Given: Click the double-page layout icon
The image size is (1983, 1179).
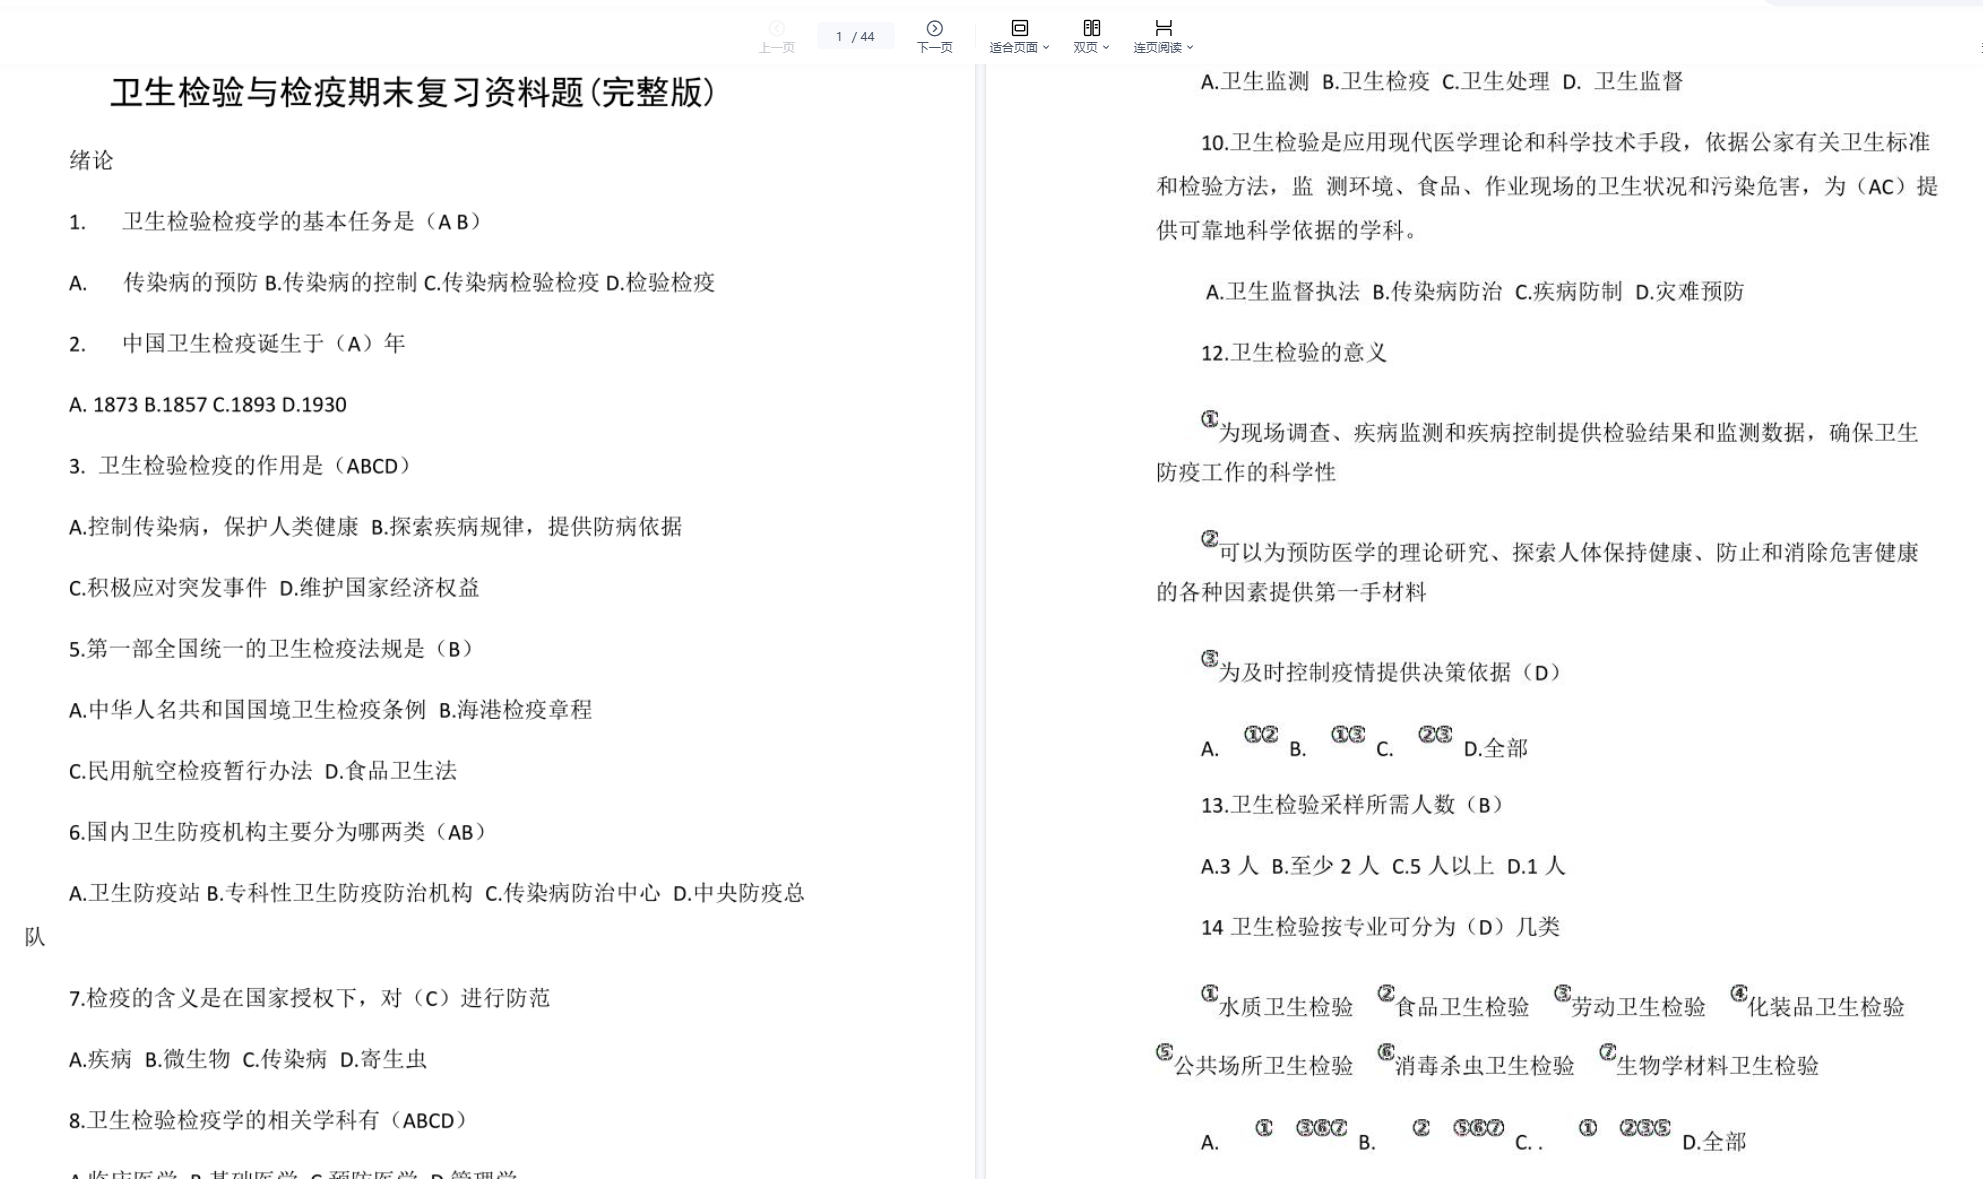Looking at the screenshot, I should [x=1091, y=28].
